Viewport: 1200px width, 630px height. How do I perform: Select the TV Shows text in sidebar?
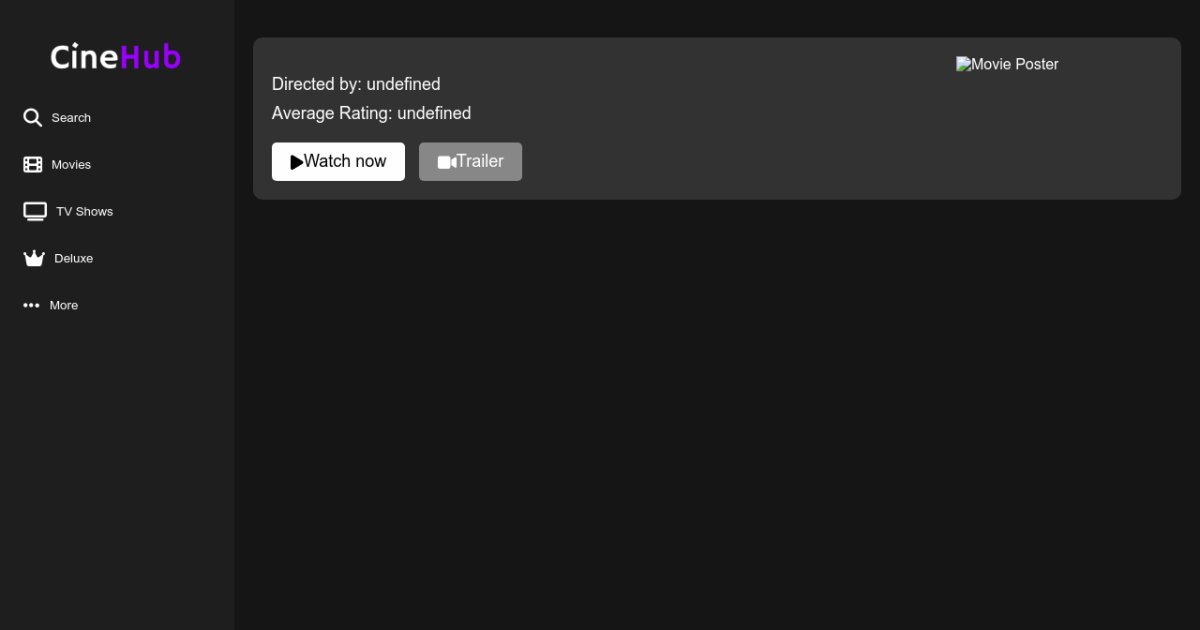[84, 212]
